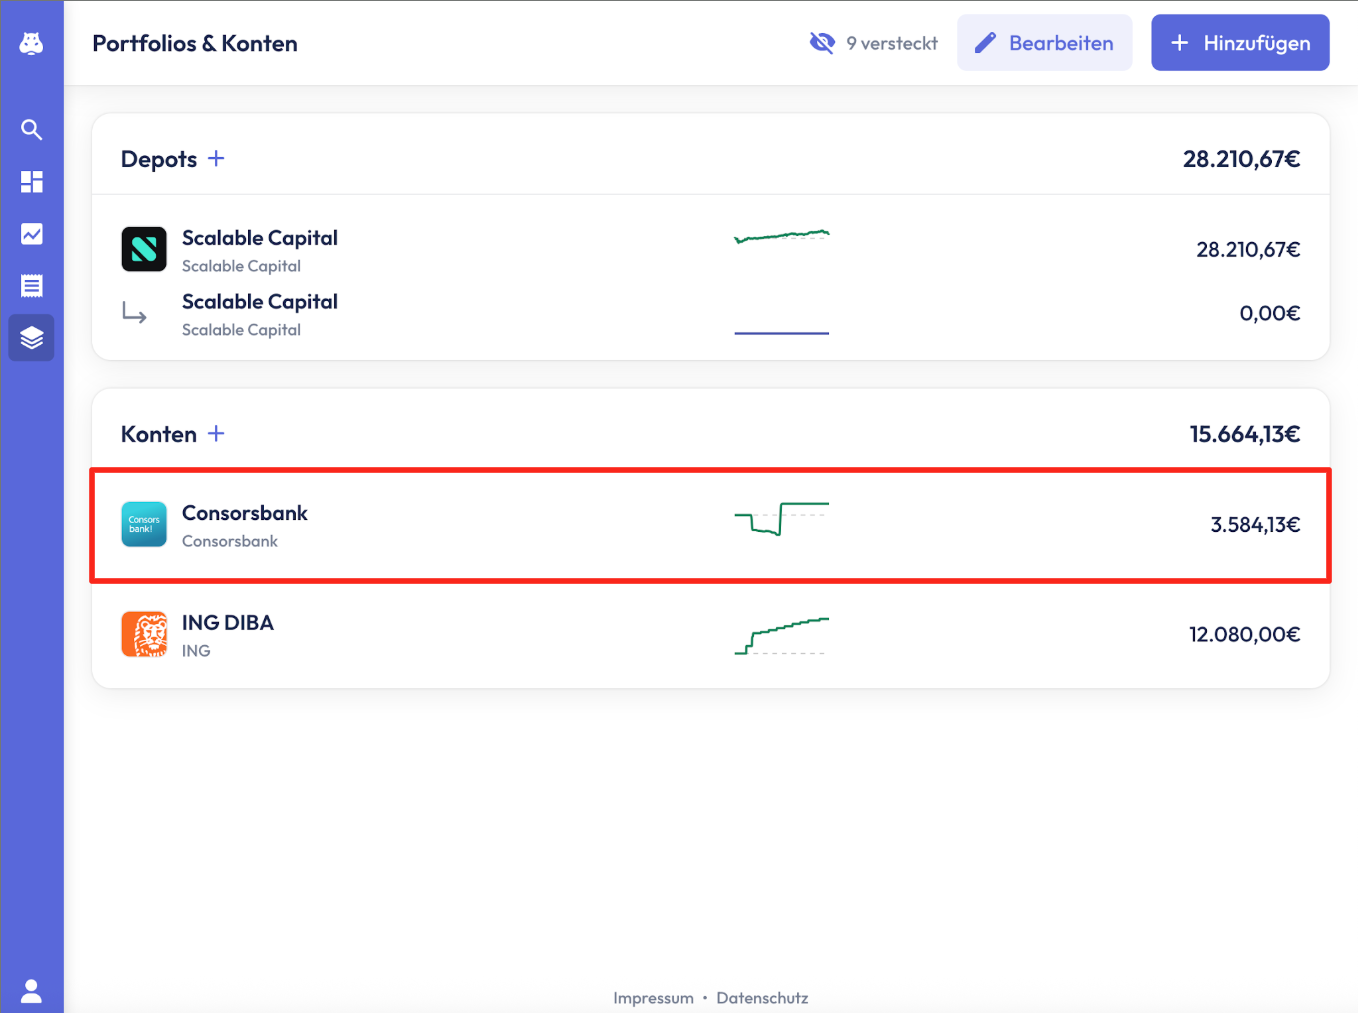Click the Scalable Capital sparkline chart
The height and width of the screenshot is (1013, 1358).
[x=781, y=237]
